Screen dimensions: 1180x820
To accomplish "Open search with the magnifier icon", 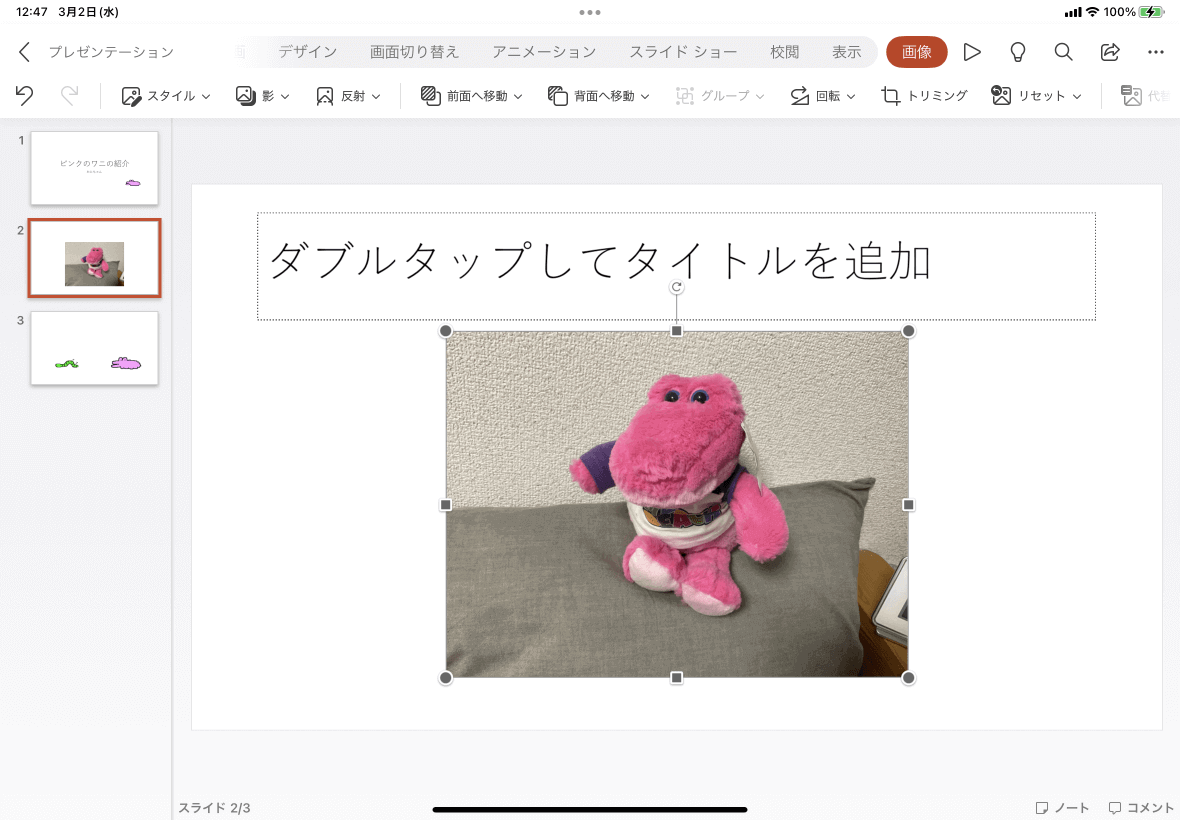I will 1063,52.
